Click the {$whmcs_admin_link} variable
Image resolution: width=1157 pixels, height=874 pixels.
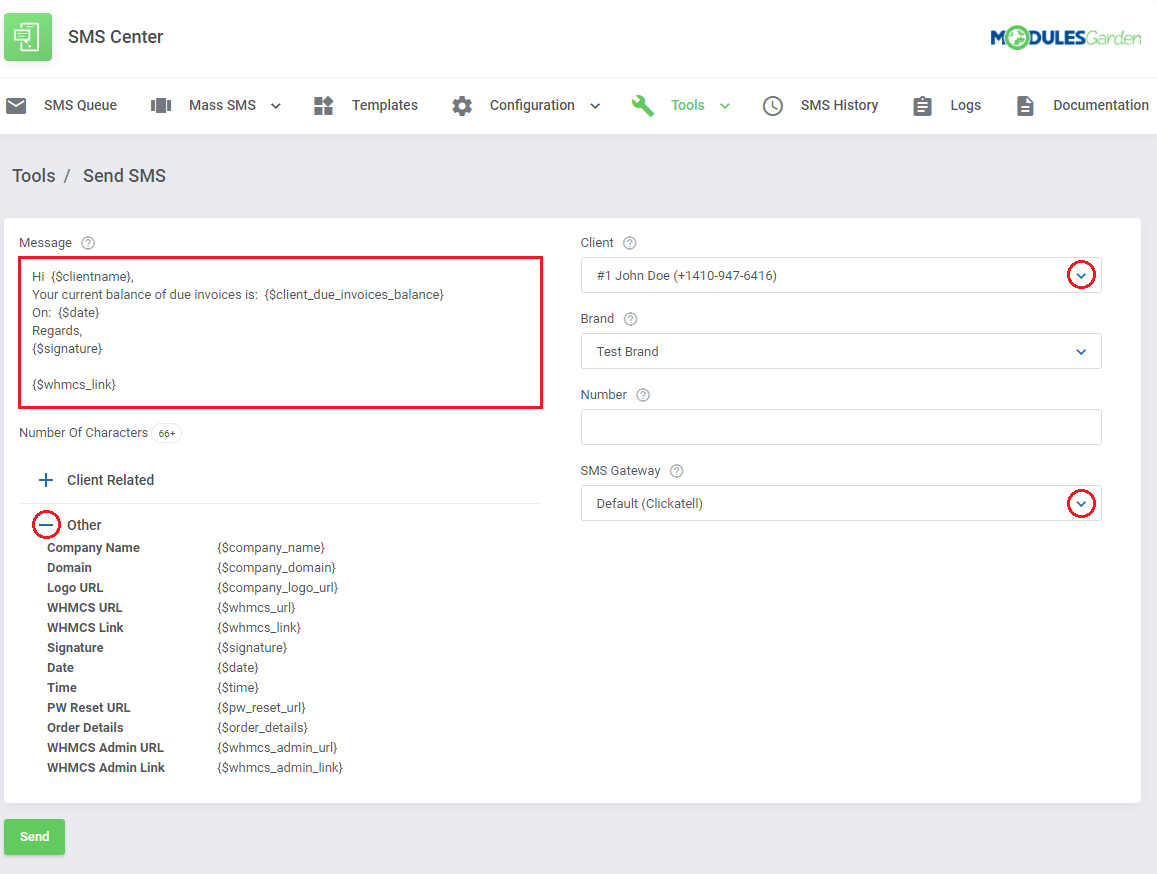(280, 767)
